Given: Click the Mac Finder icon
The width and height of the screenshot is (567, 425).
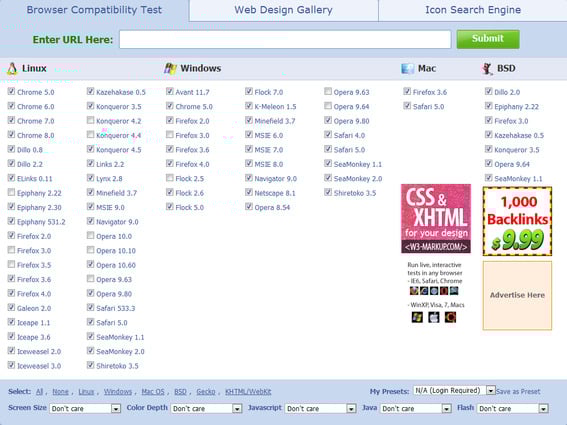Looking at the screenshot, I should pos(408,68).
